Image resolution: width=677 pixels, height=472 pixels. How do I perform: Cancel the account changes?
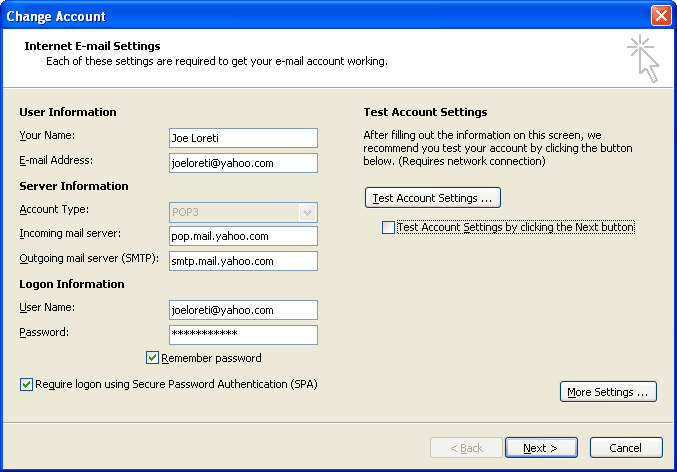click(x=626, y=448)
